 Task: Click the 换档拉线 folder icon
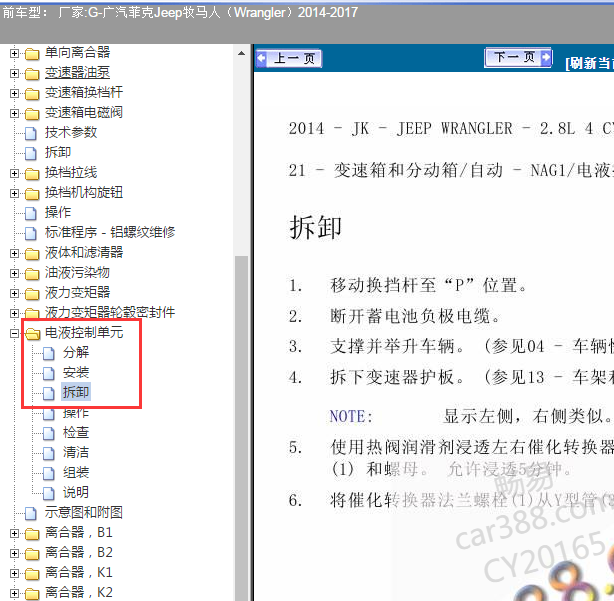(x=32, y=173)
